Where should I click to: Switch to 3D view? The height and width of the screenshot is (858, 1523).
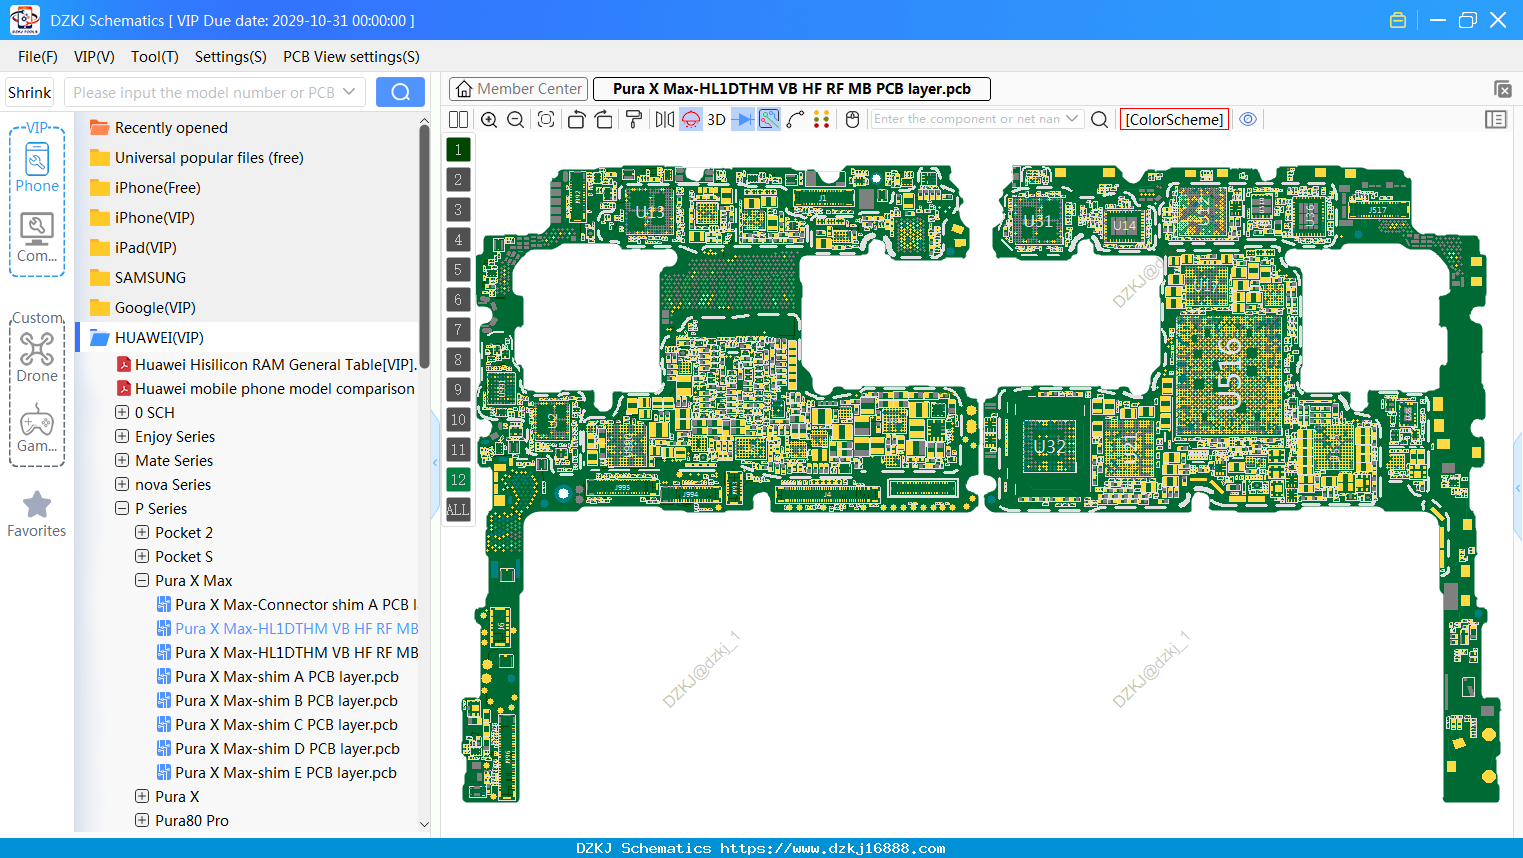click(716, 119)
